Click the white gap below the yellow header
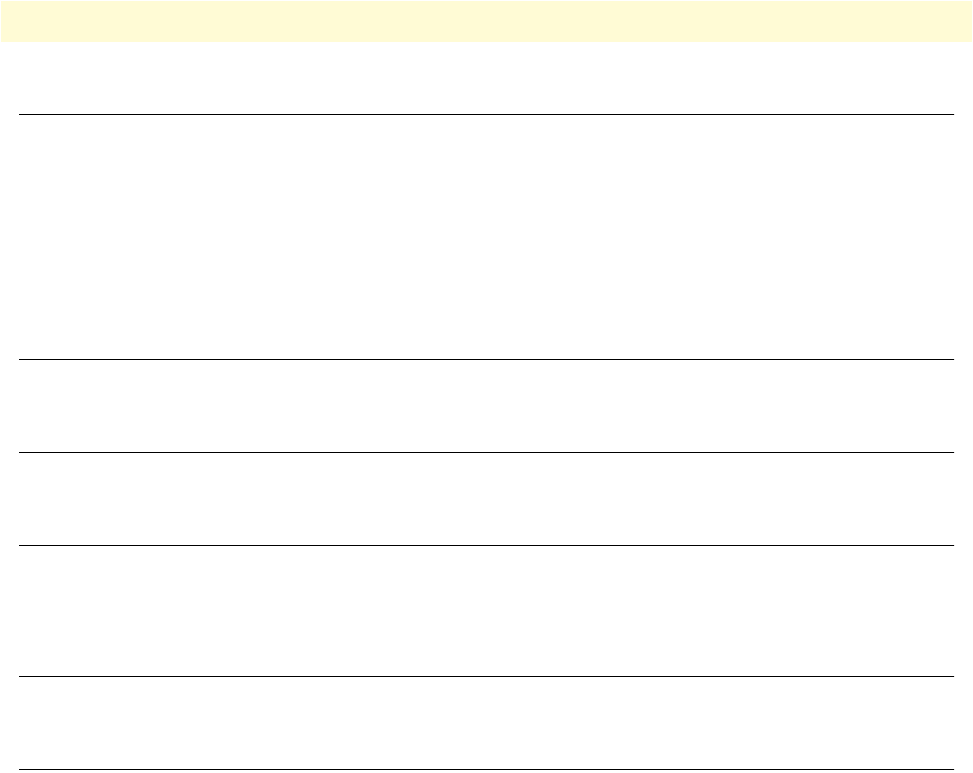This screenshot has height=773, width=973. [486, 78]
